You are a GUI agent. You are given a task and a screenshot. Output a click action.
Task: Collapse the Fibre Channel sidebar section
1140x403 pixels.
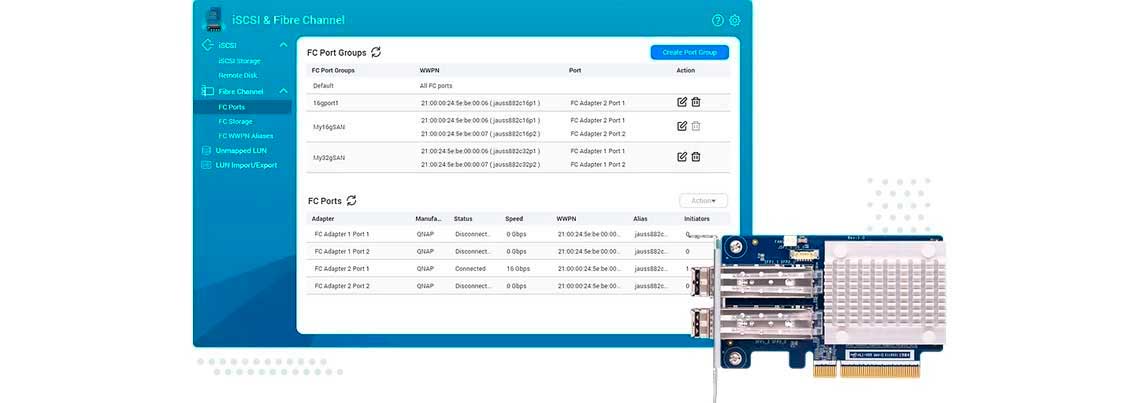point(283,91)
